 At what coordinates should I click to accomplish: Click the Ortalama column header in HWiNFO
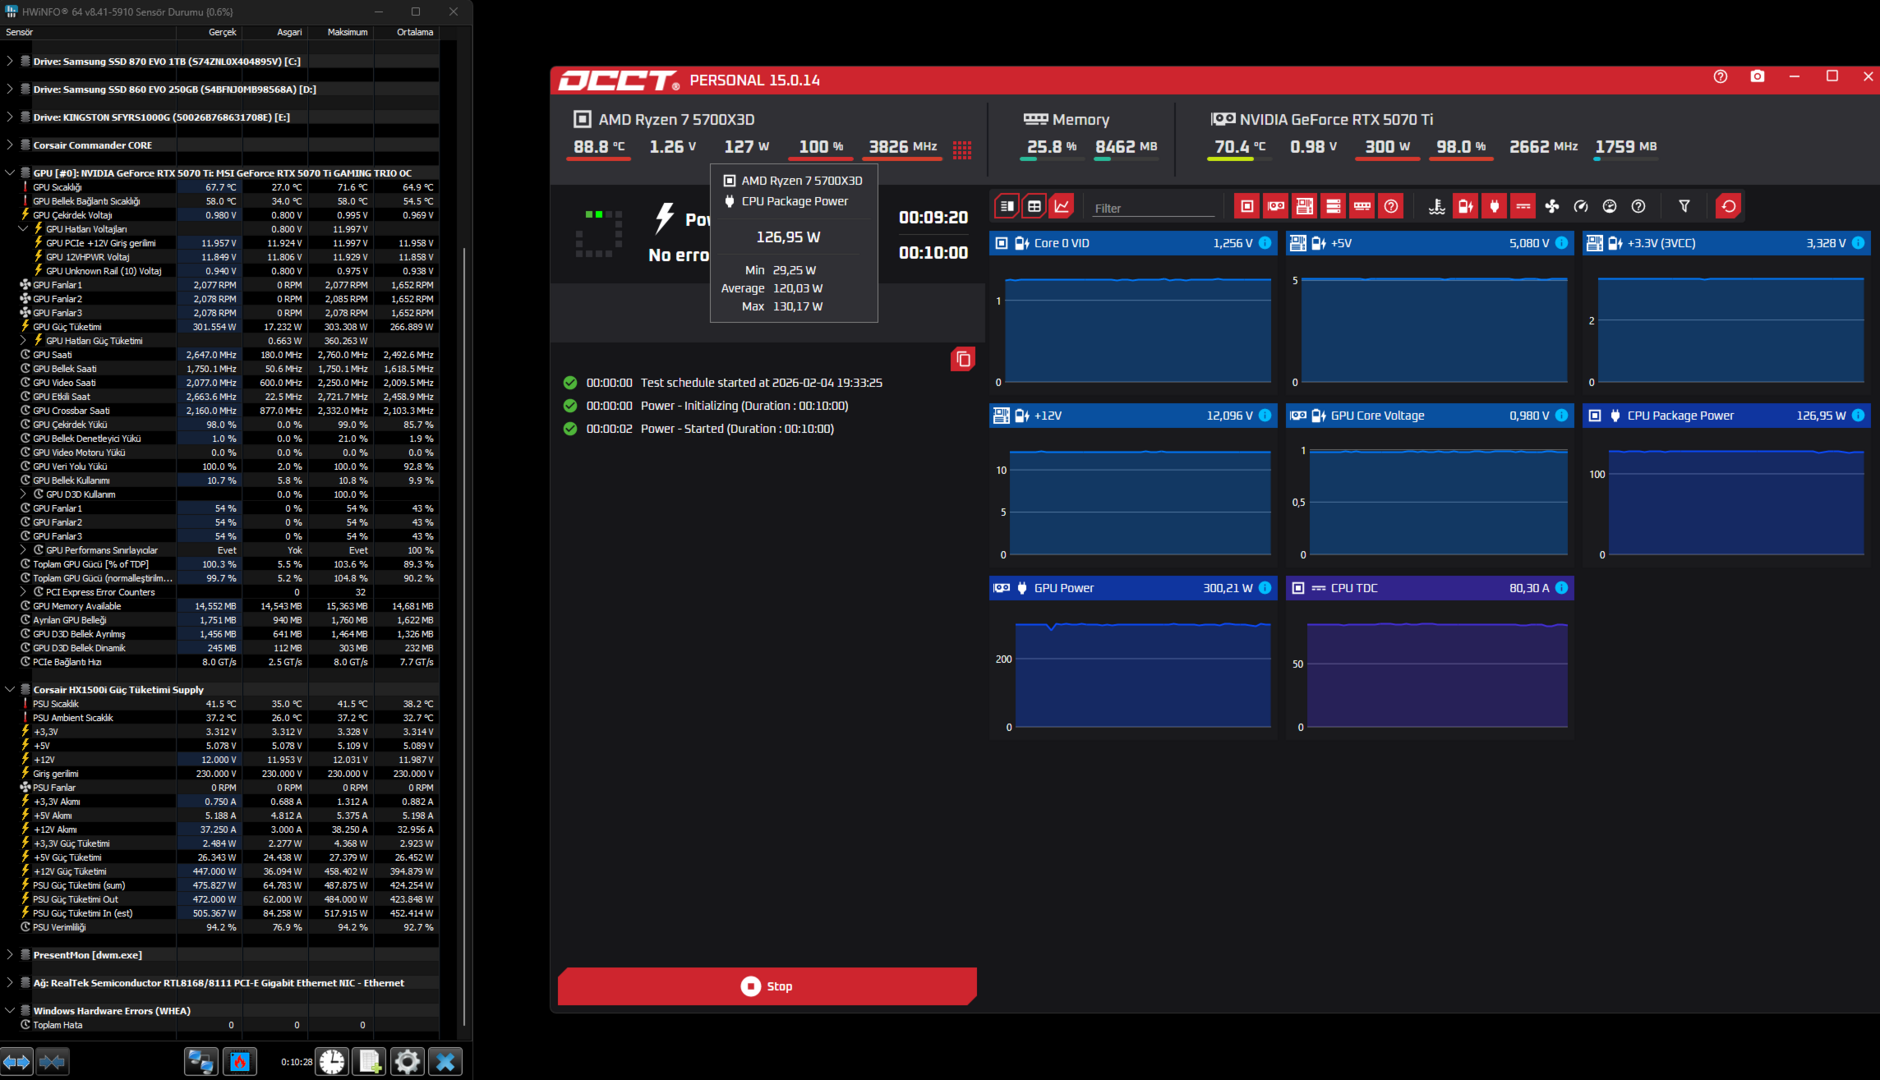[x=405, y=32]
